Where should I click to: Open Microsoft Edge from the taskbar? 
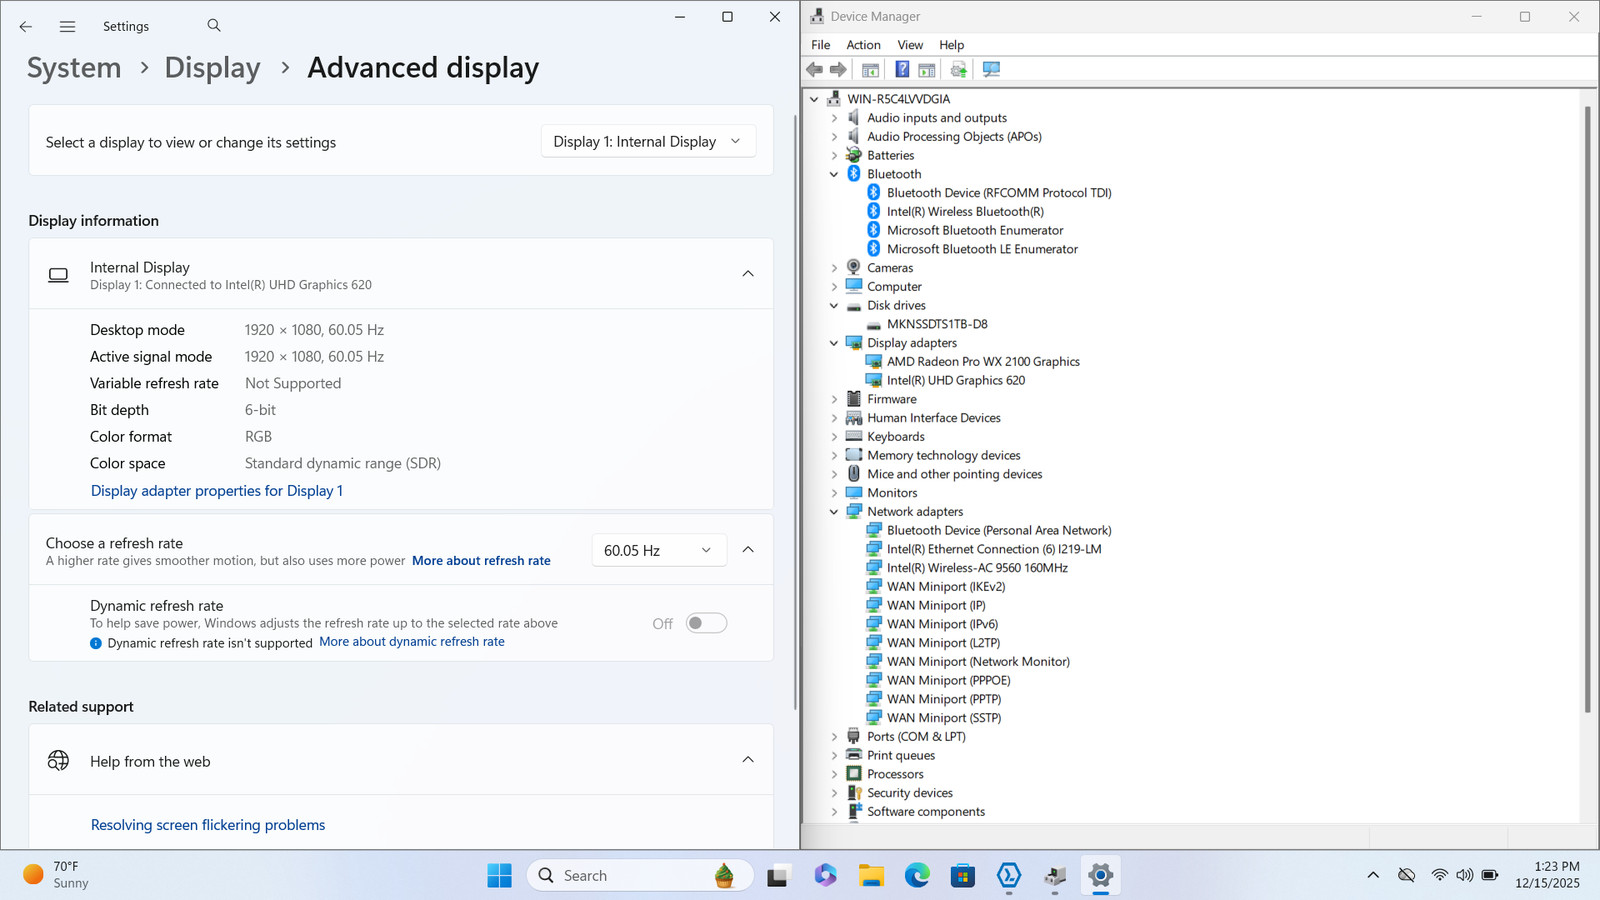click(x=917, y=876)
